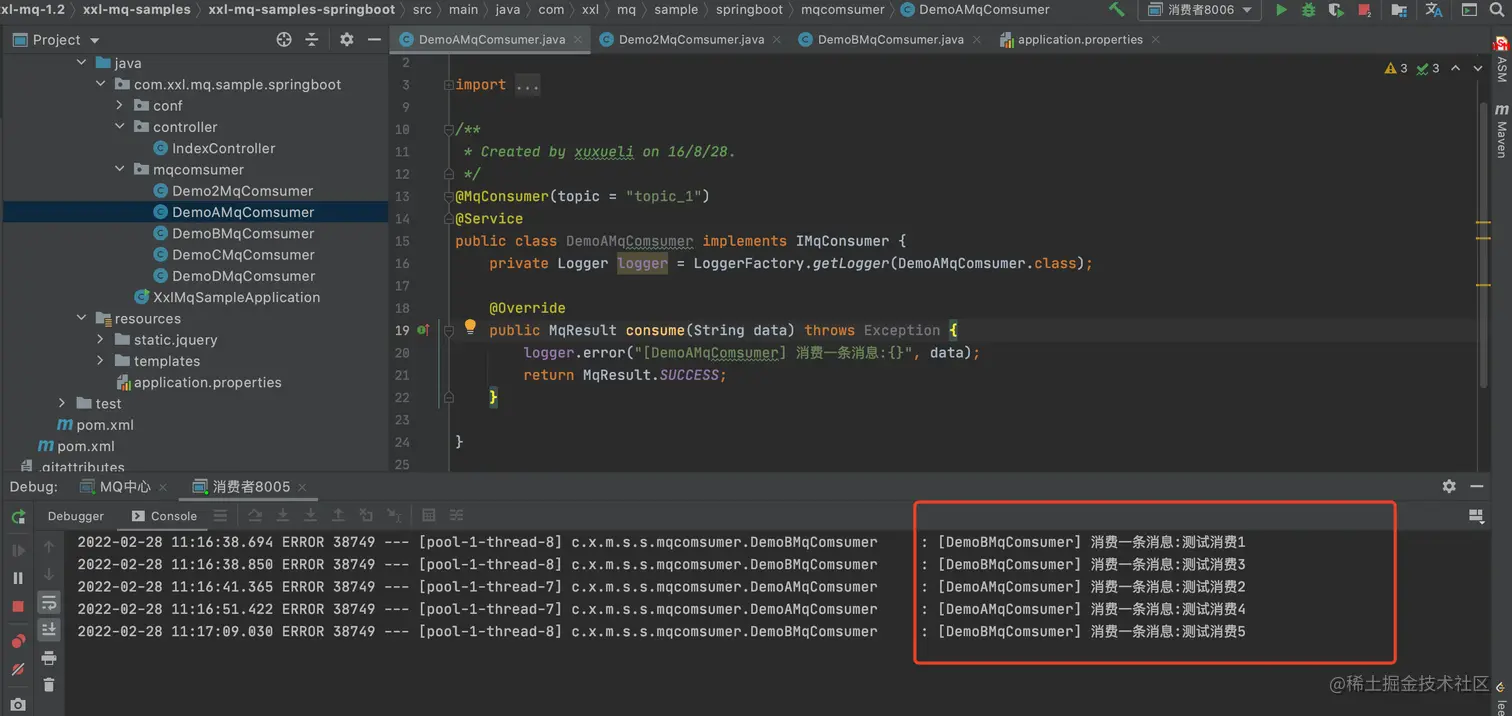Collapse all in Project panel
The width and height of the screenshot is (1512, 716).
[312, 40]
